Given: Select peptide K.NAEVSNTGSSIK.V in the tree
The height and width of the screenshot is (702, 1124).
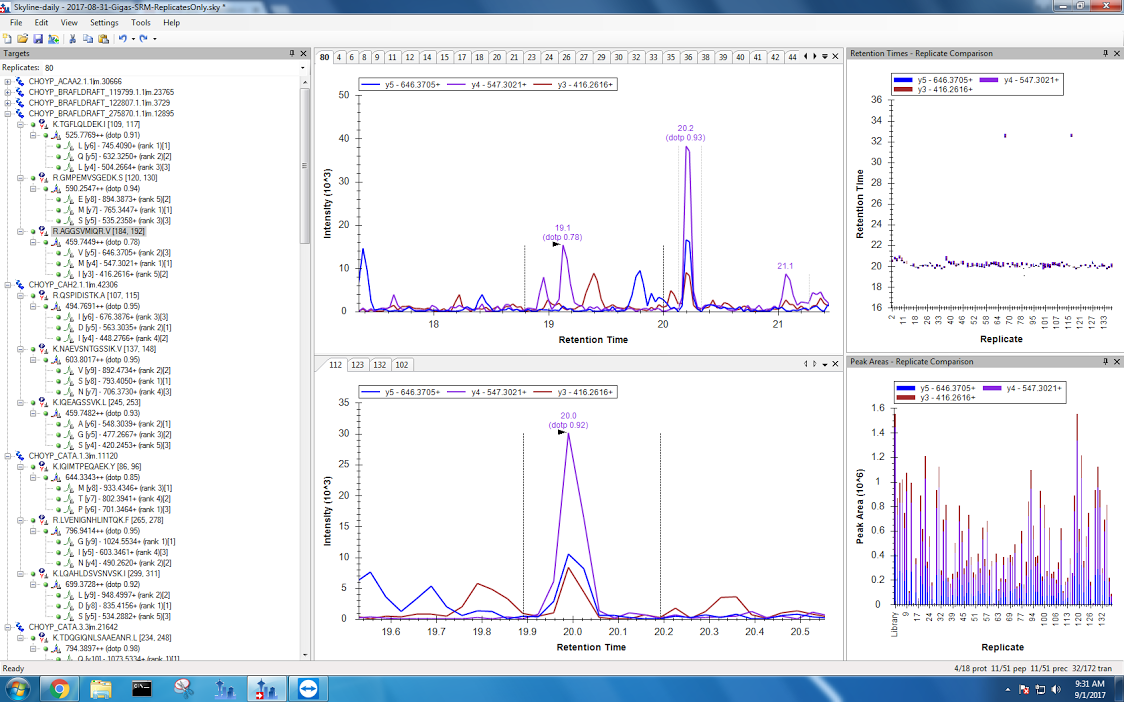Looking at the screenshot, I should (x=91, y=349).
